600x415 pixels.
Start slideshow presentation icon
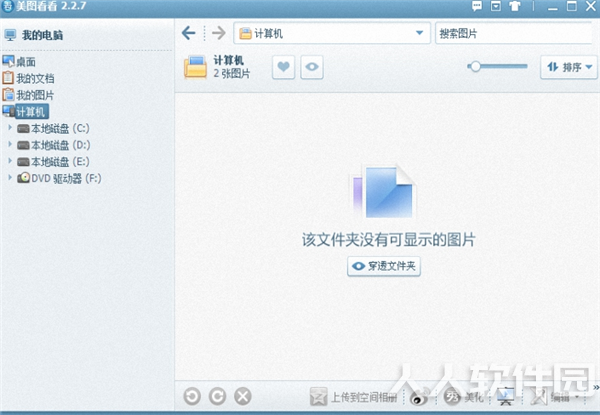coord(506,397)
